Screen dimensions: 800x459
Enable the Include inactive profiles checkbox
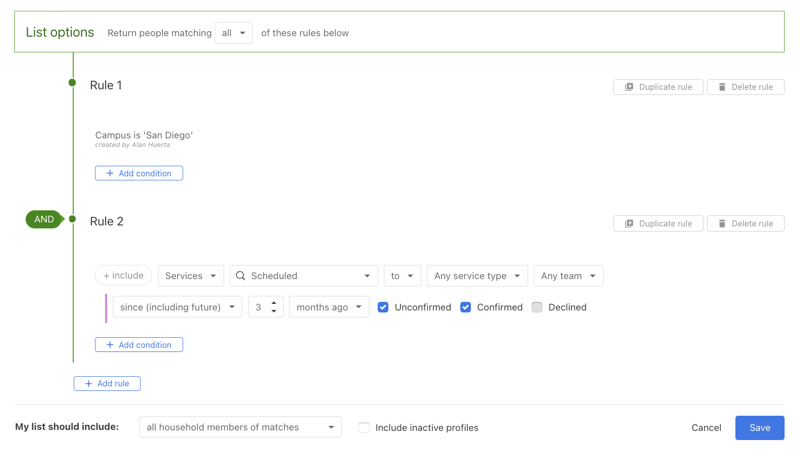pyautogui.click(x=364, y=428)
